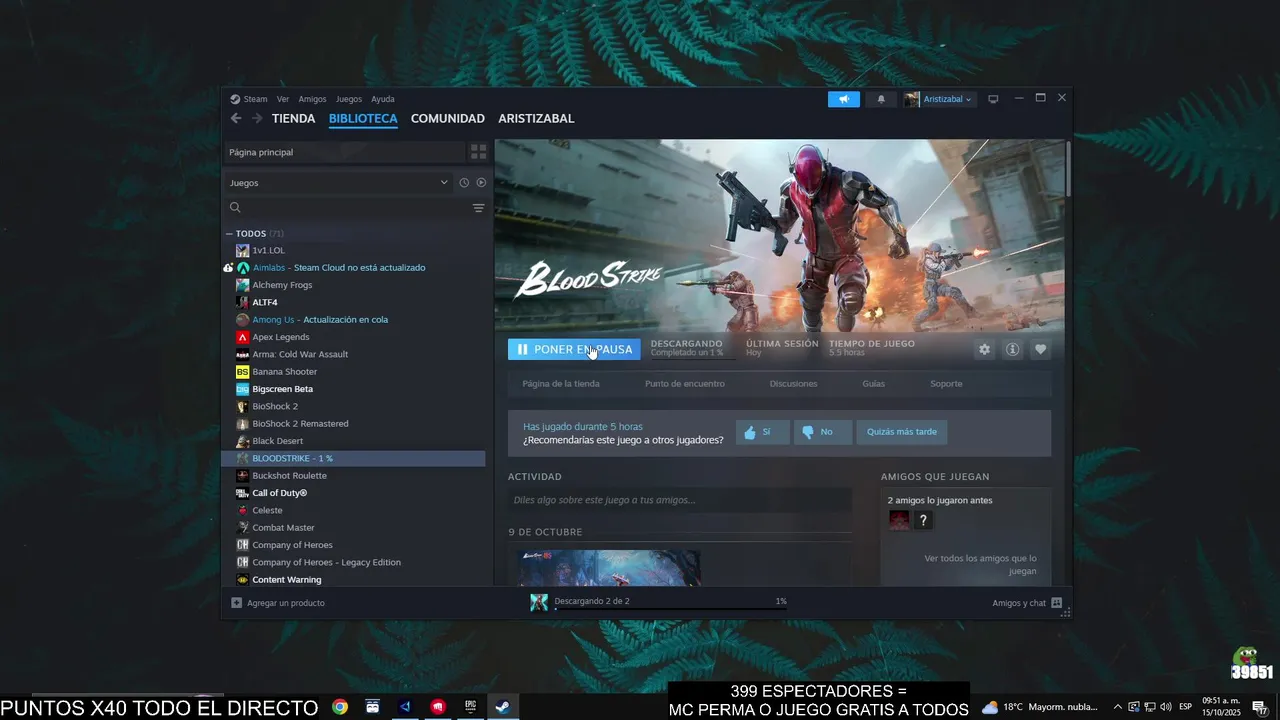Click the activity status text field
This screenshot has height=720, width=1280.
click(x=679, y=500)
